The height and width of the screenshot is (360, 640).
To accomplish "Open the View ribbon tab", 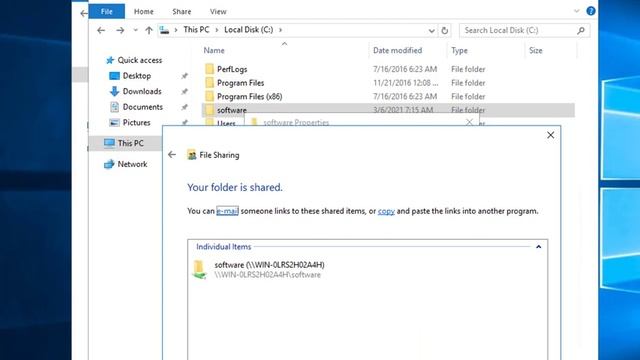I will click(218, 12).
